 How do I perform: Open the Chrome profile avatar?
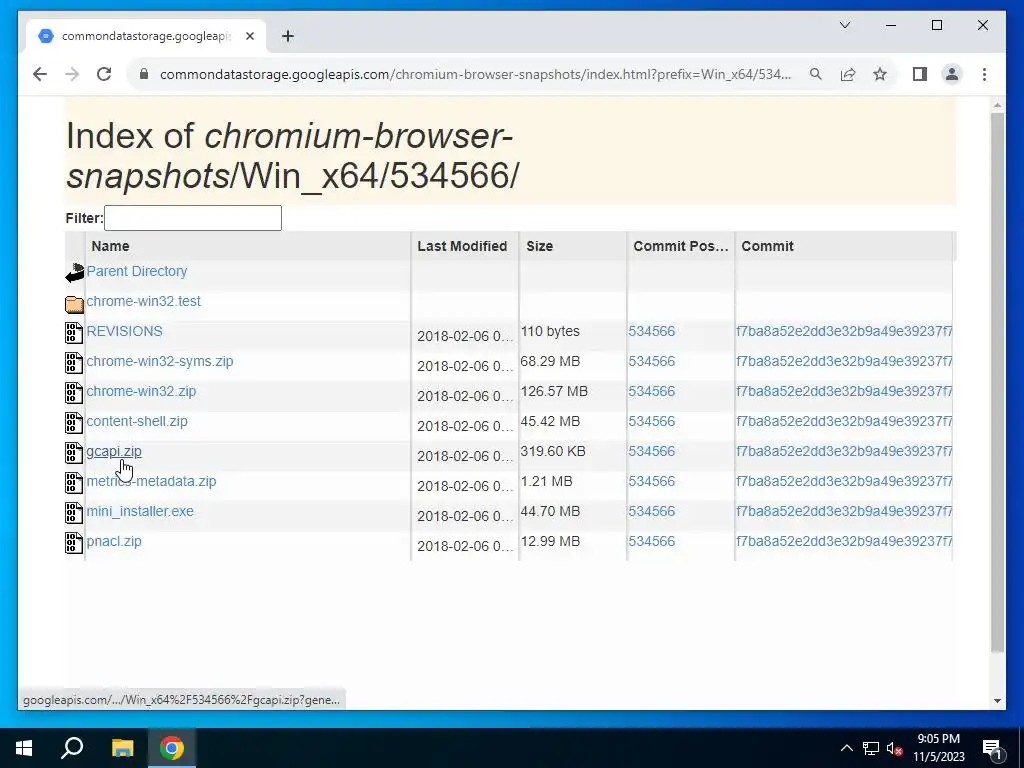(952, 74)
